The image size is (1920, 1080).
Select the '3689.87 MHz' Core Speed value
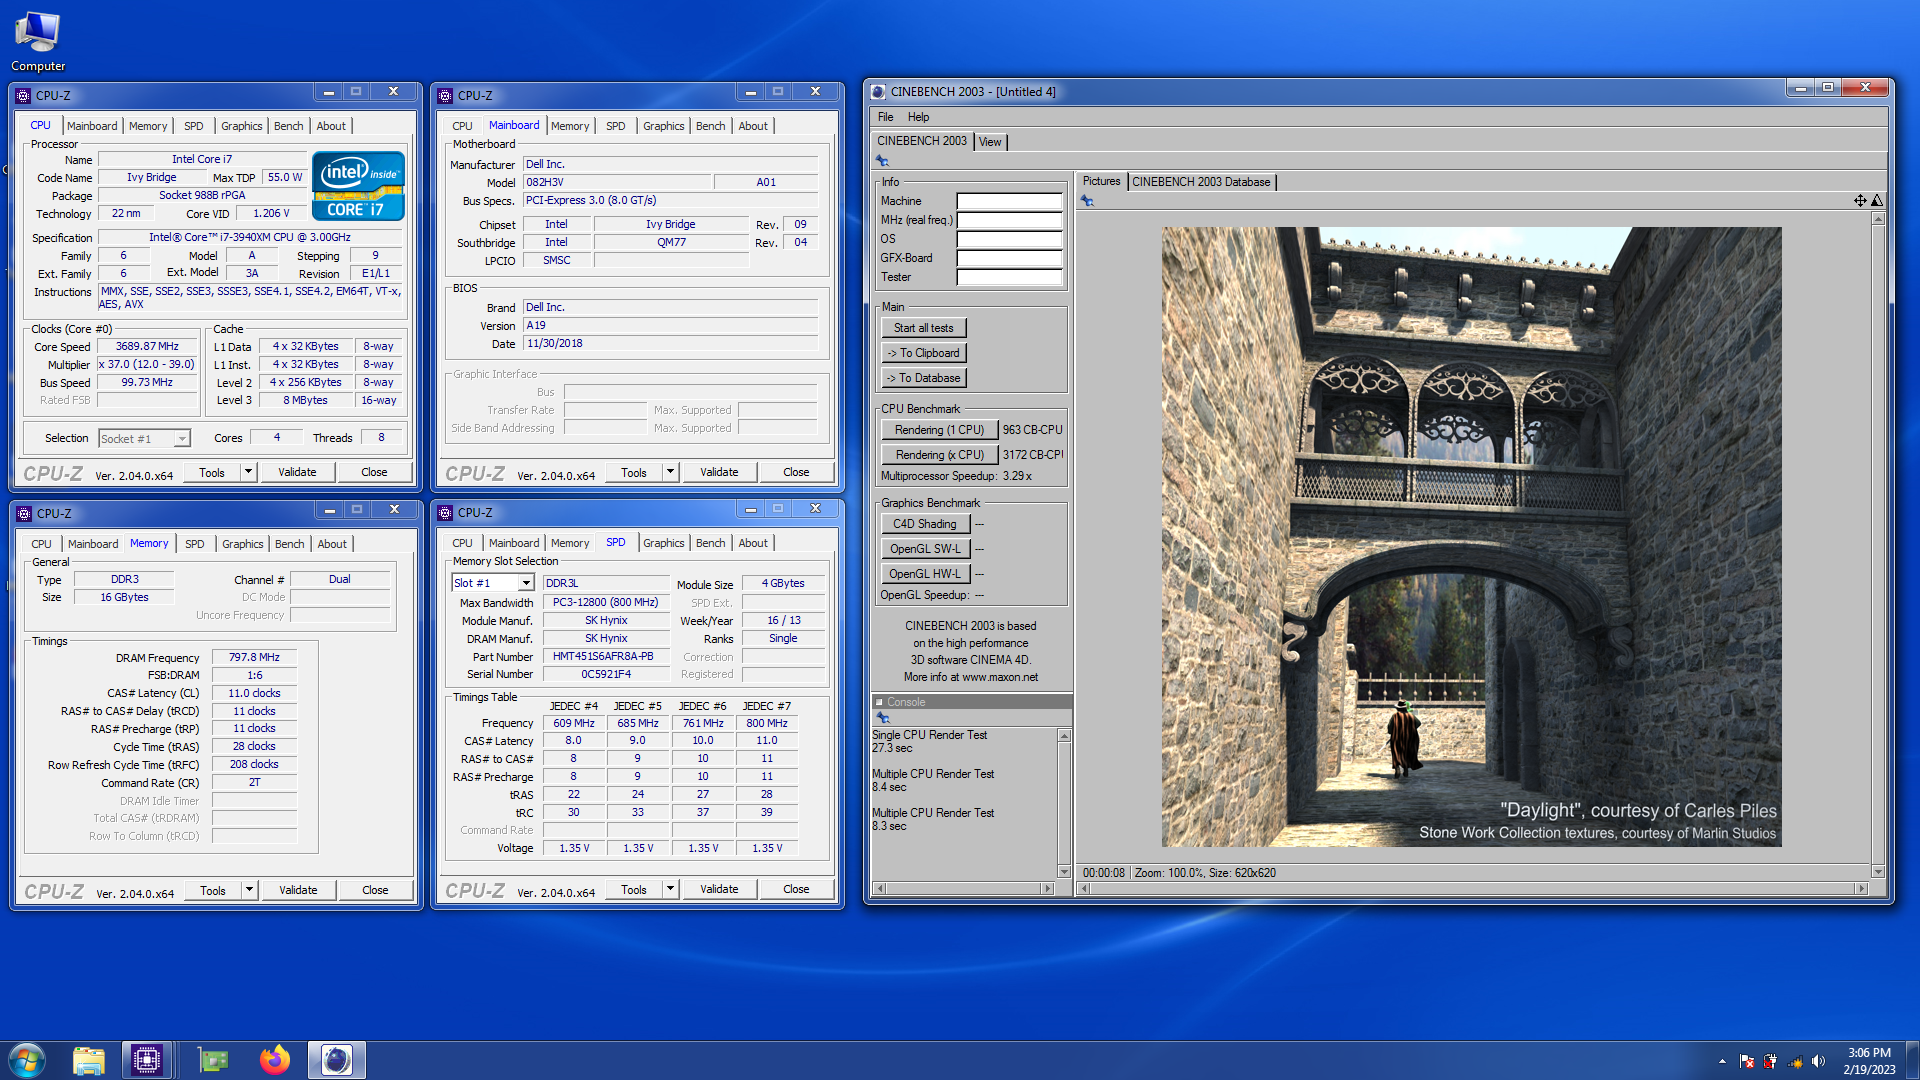tap(147, 347)
